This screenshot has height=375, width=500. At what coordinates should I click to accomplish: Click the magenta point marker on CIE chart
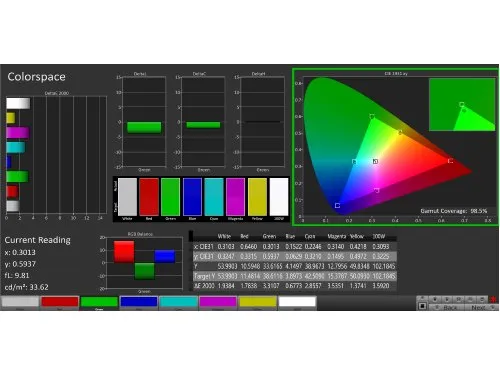[377, 190]
